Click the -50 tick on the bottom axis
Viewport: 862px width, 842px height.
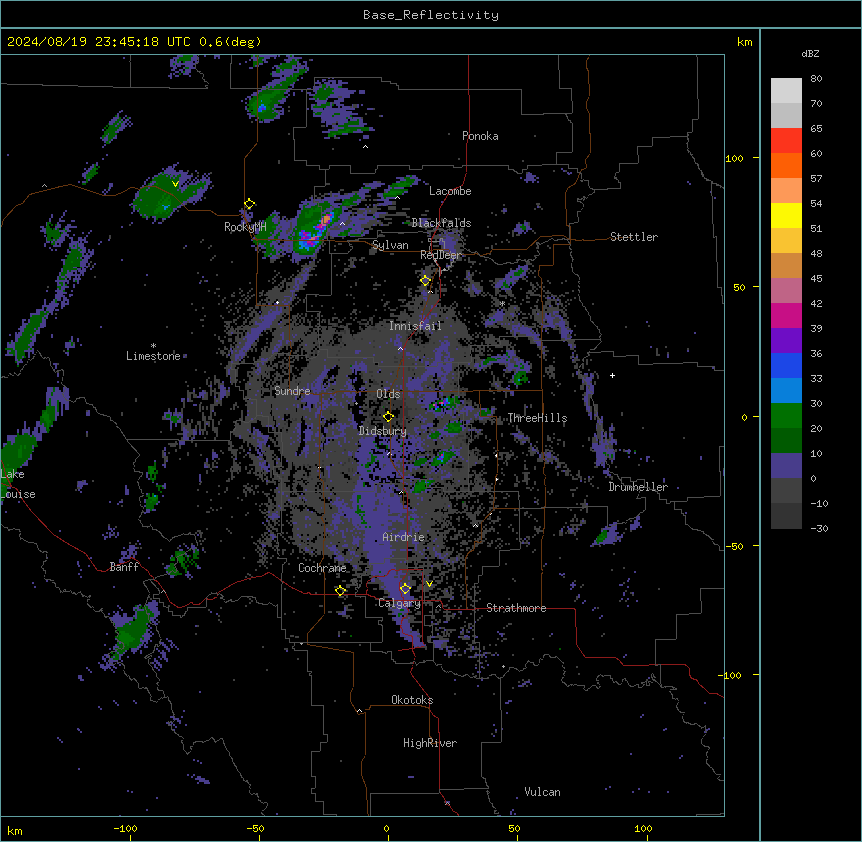tap(255, 828)
